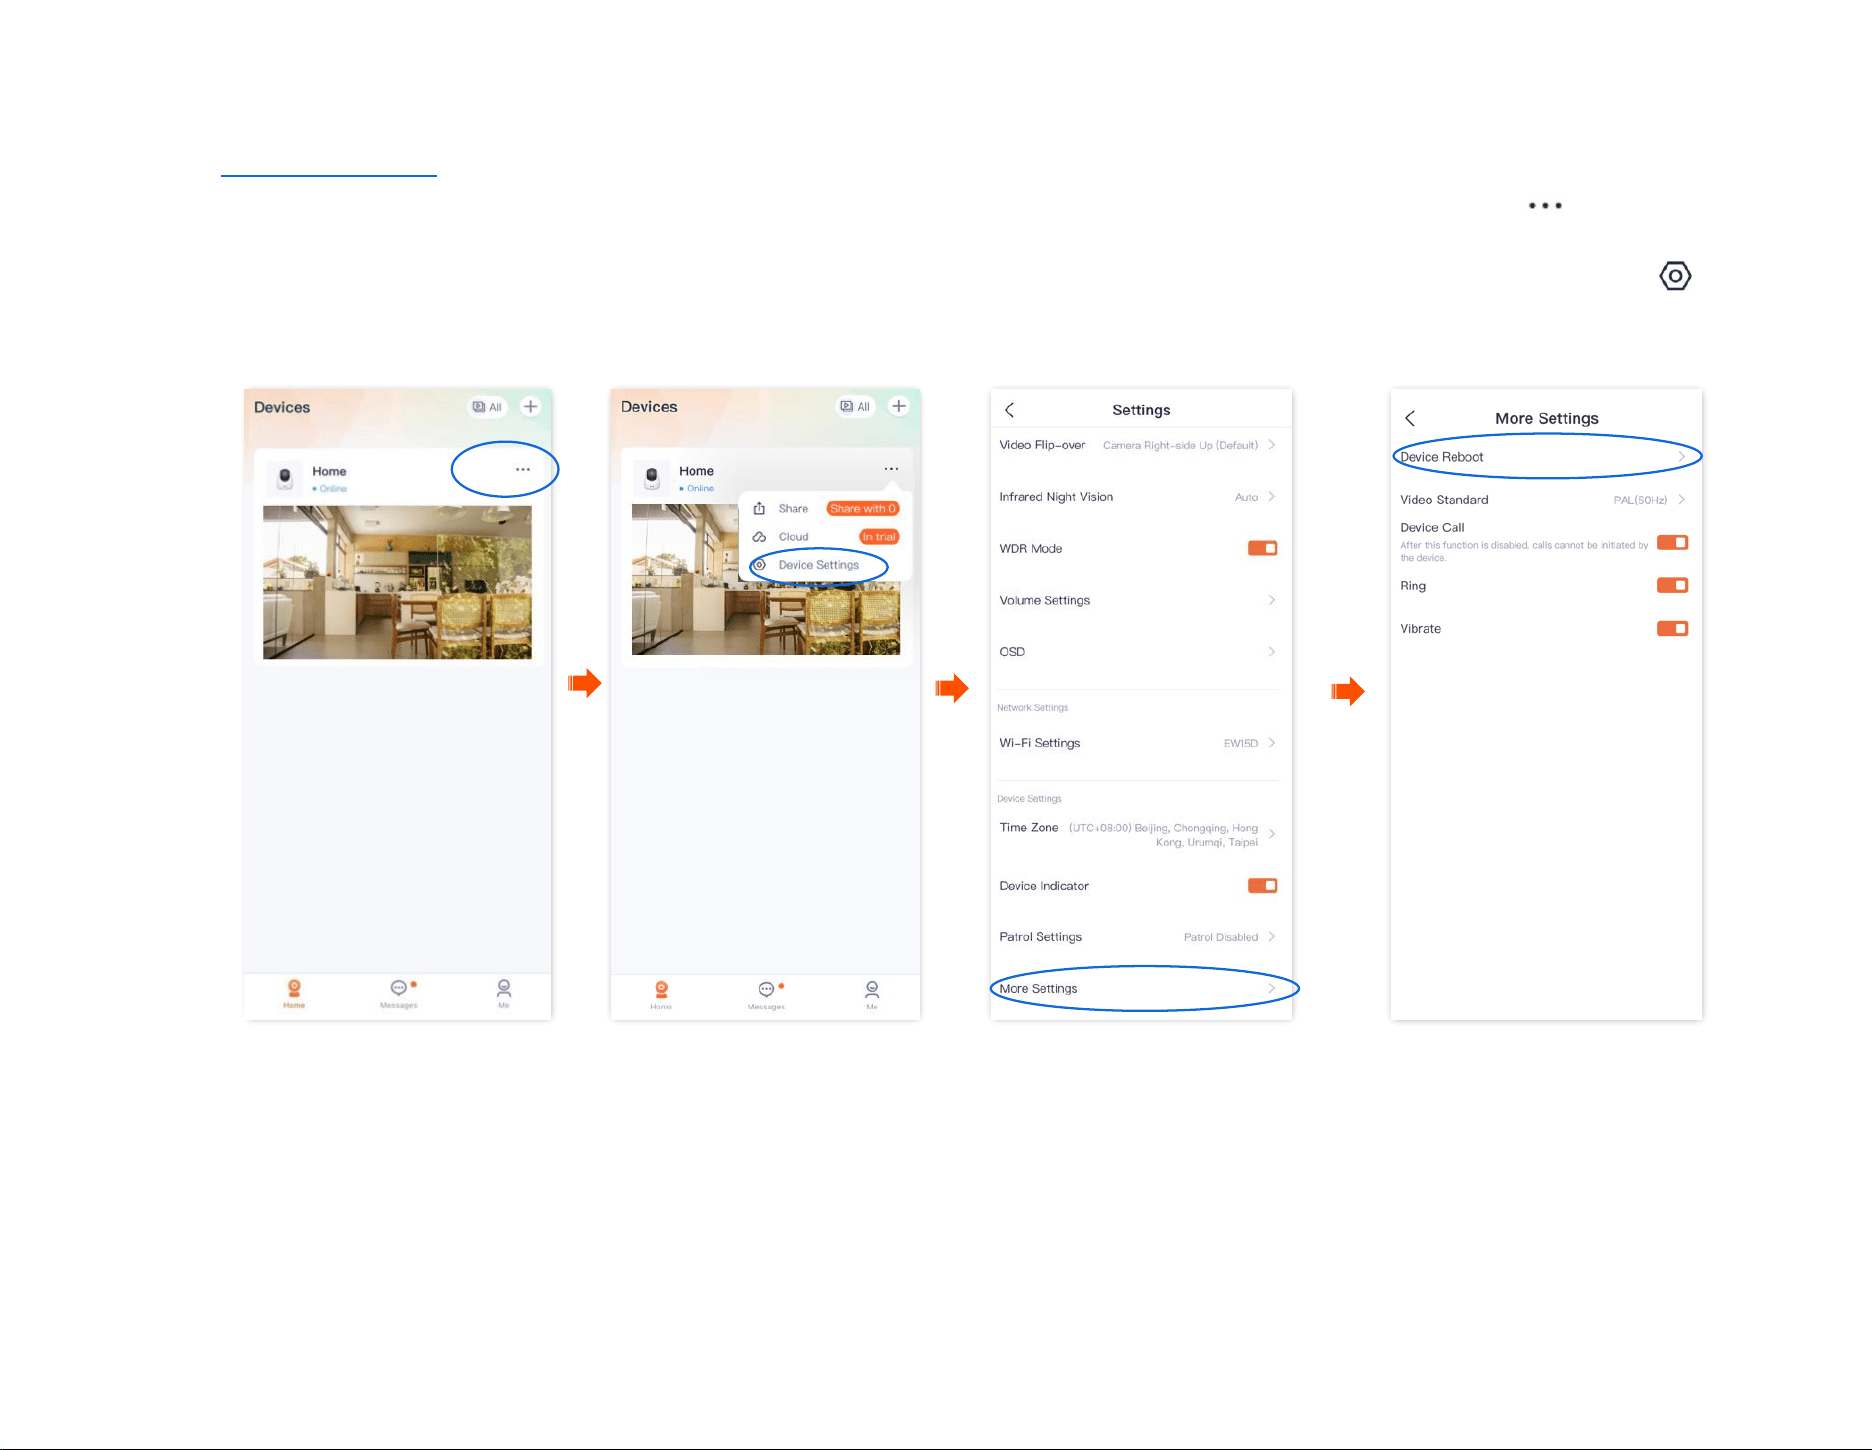Toggle the Device Call switch
This screenshot has width=1872, height=1450.
(1672, 543)
